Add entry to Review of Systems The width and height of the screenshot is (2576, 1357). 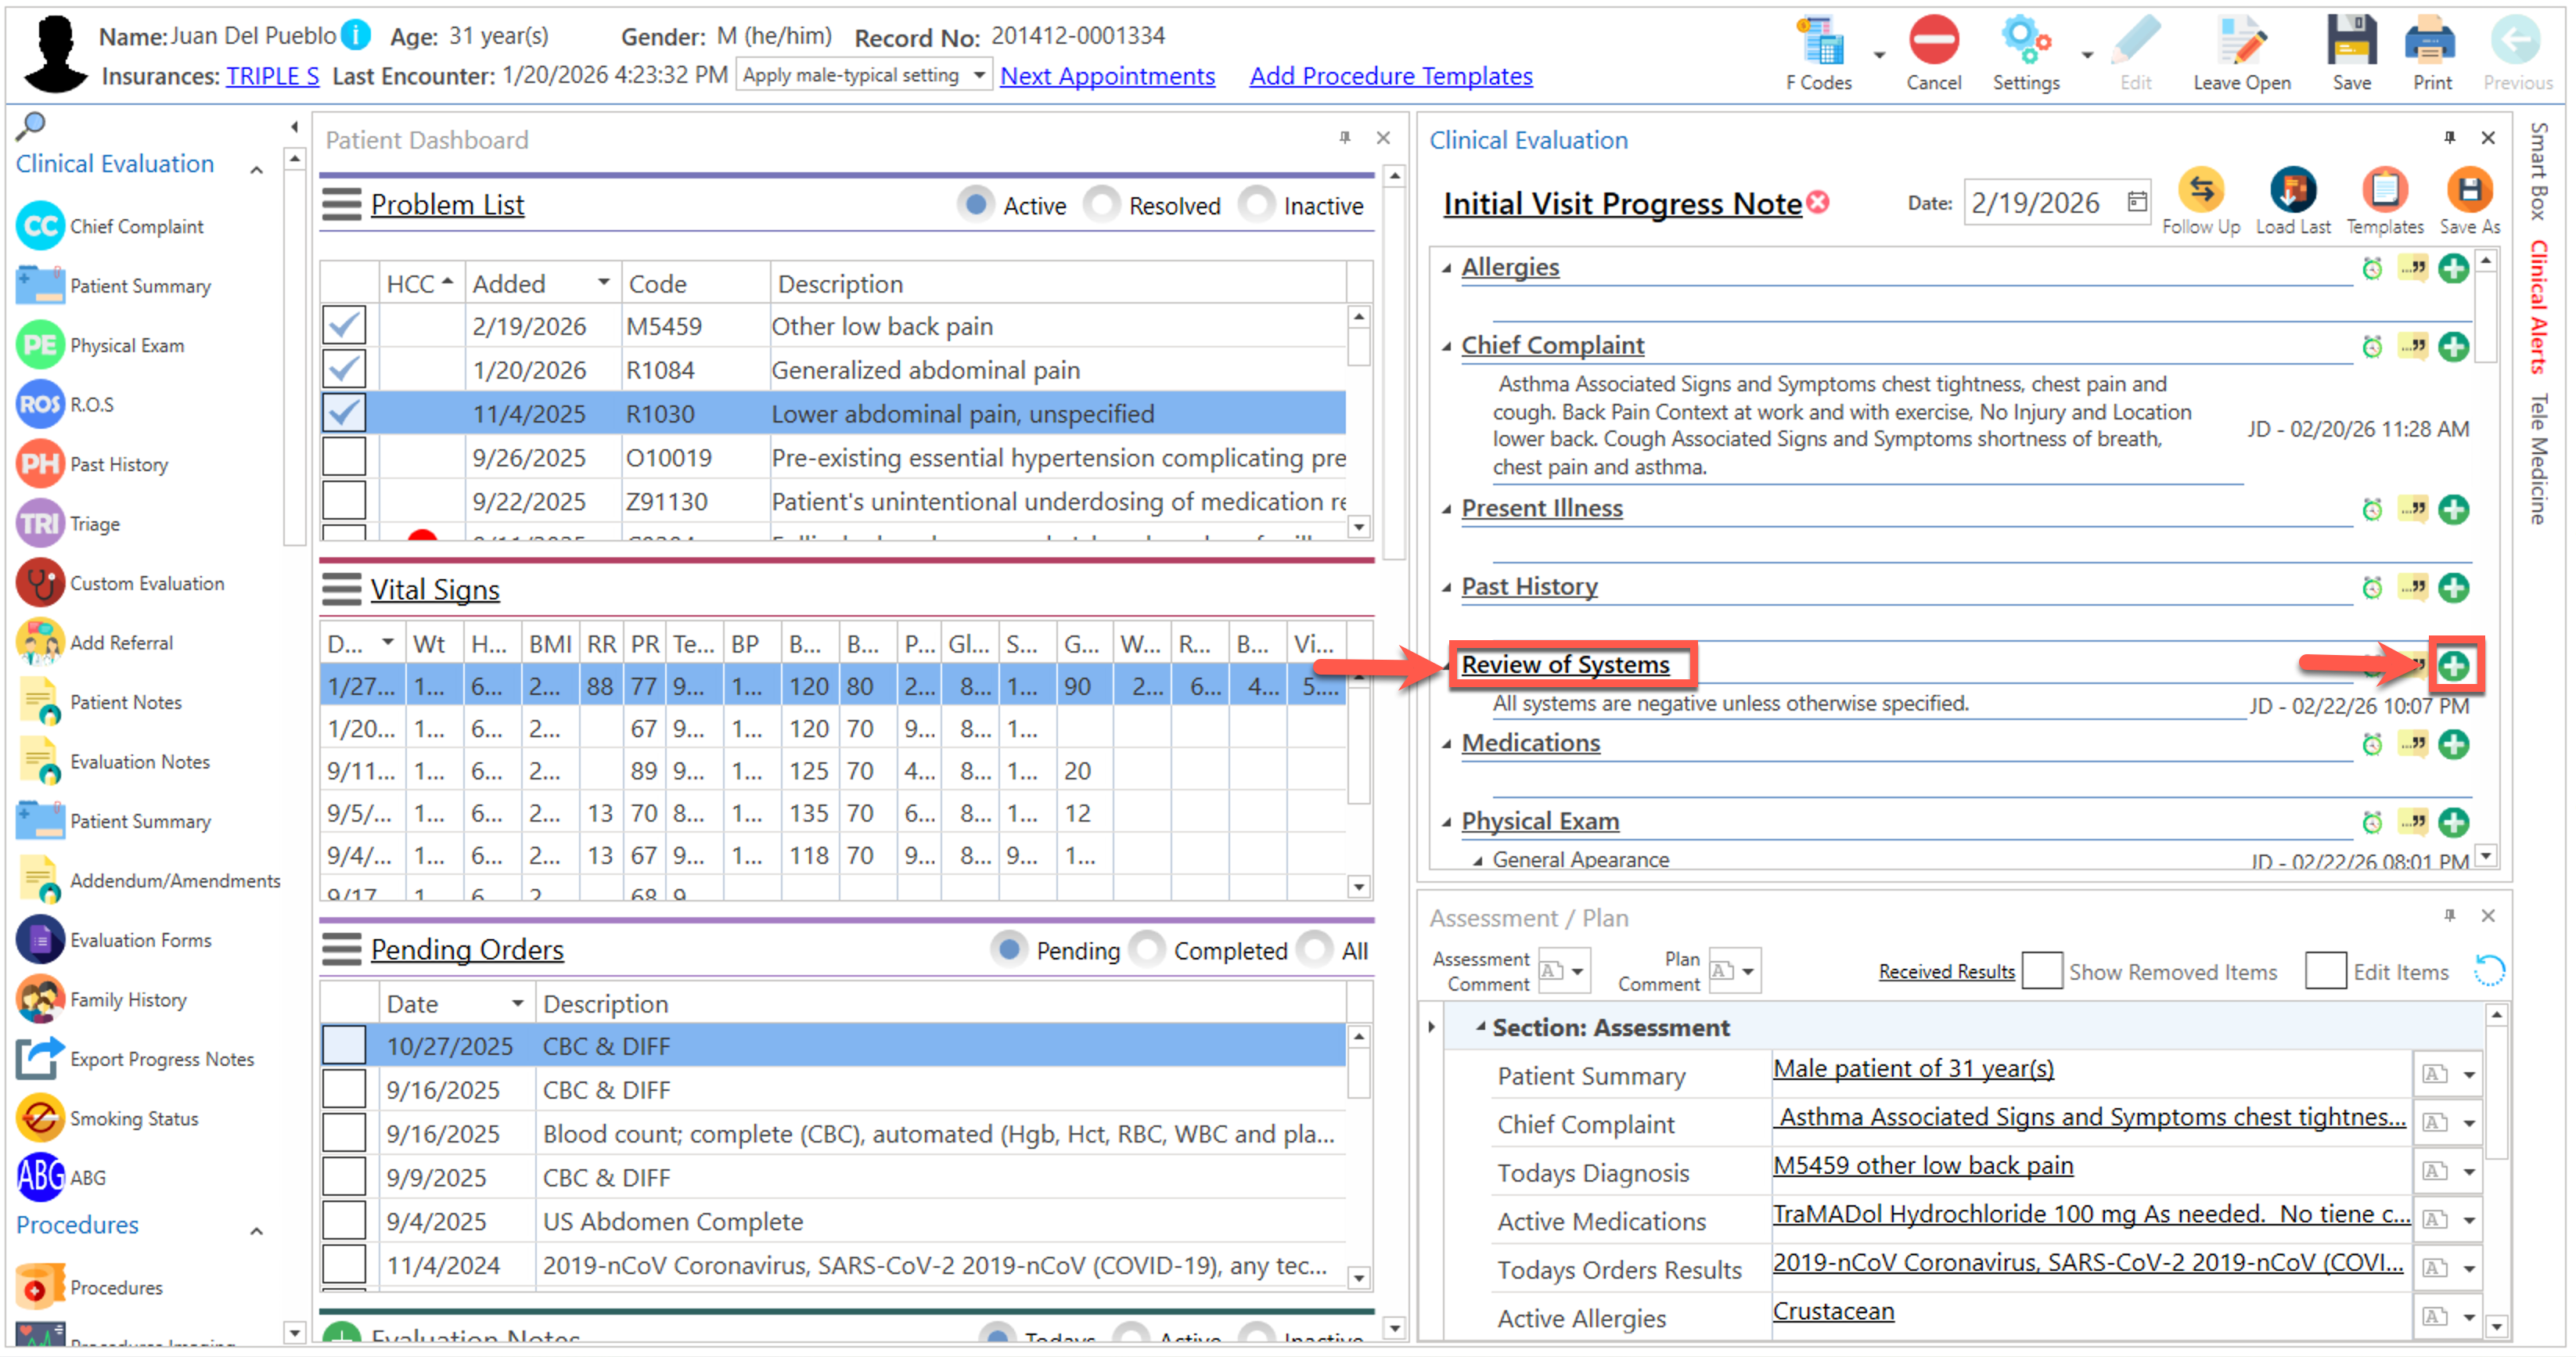[2453, 666]
